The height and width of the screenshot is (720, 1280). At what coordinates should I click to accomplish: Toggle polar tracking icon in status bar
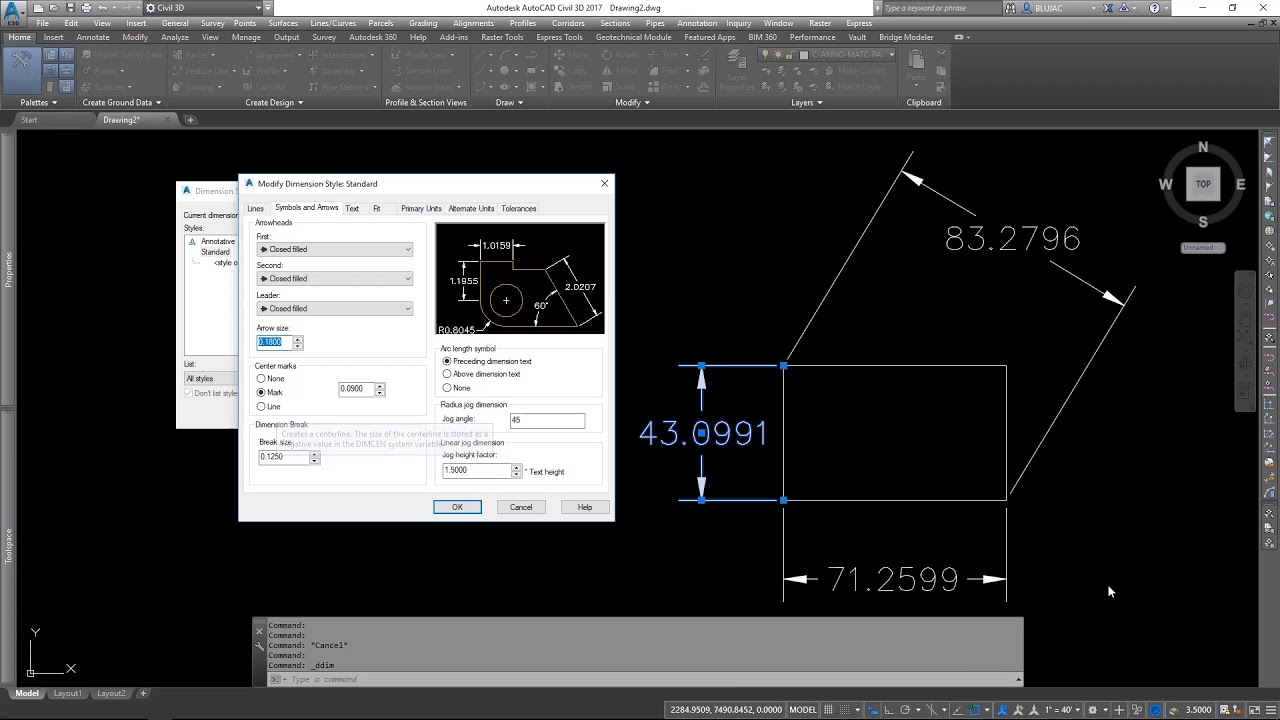click(905, 710)
